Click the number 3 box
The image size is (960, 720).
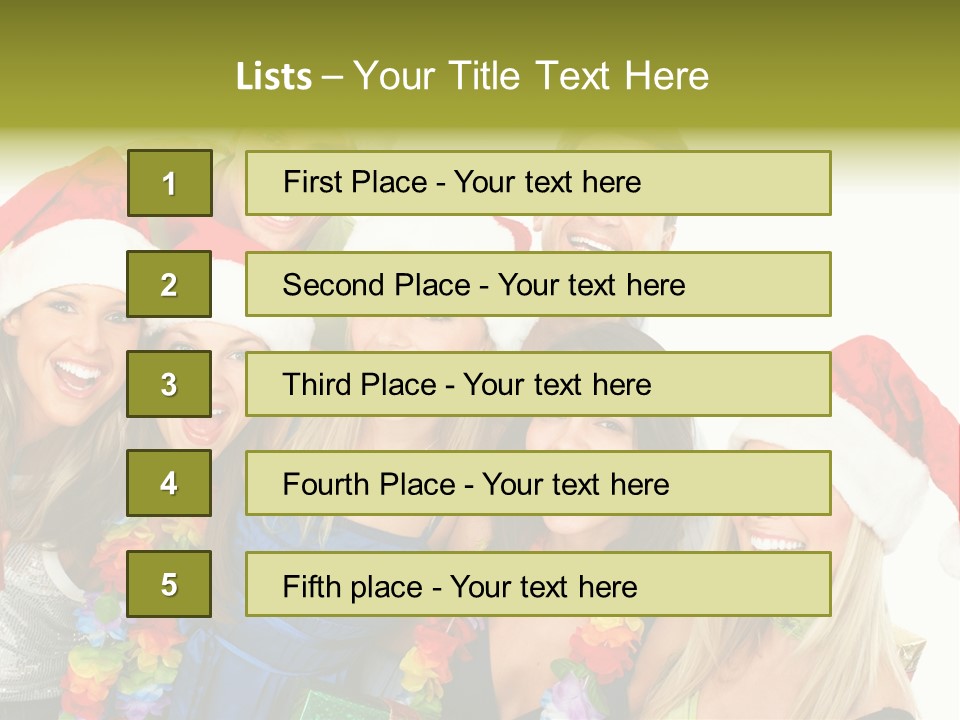pos(169,384)
